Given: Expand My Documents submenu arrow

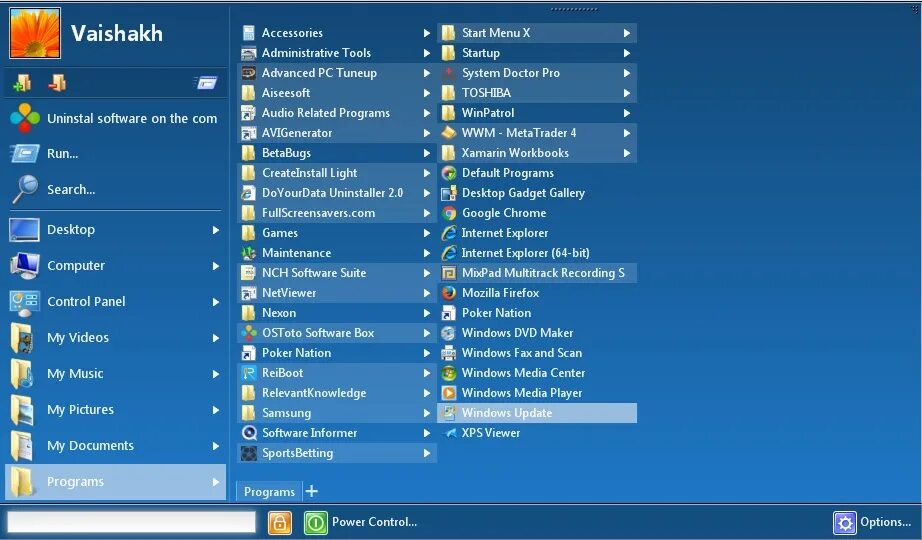Looking at the screenshot, I should (x=216, y=446).
